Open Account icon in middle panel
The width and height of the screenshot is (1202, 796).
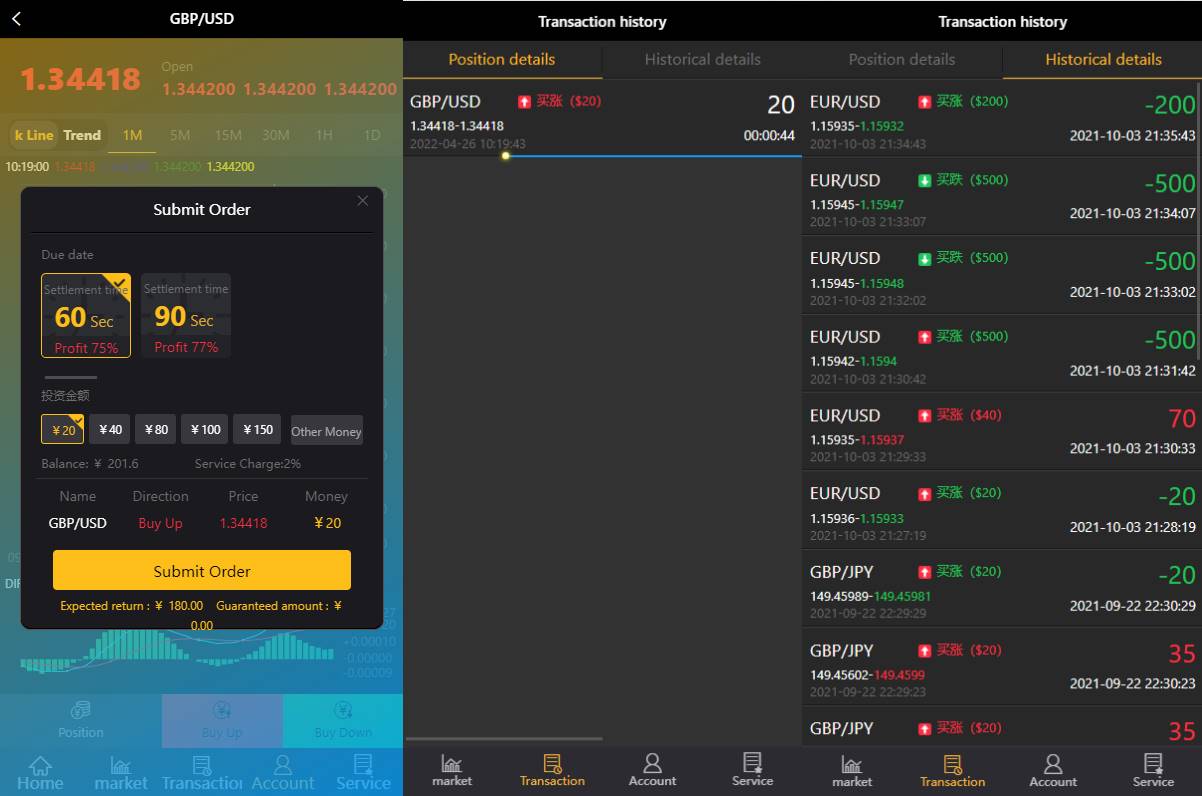point(652,769)
